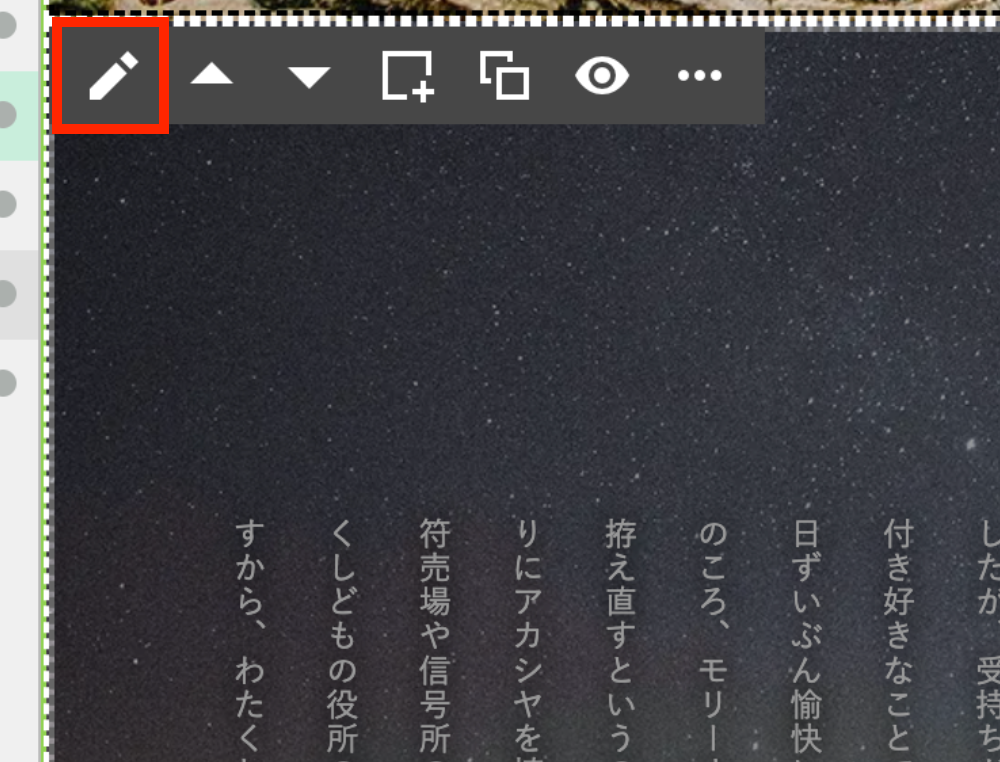This screenshot has height=762, width=1000.
Task: Toggle block visibility with the eye icon
Action: point(601,76)
